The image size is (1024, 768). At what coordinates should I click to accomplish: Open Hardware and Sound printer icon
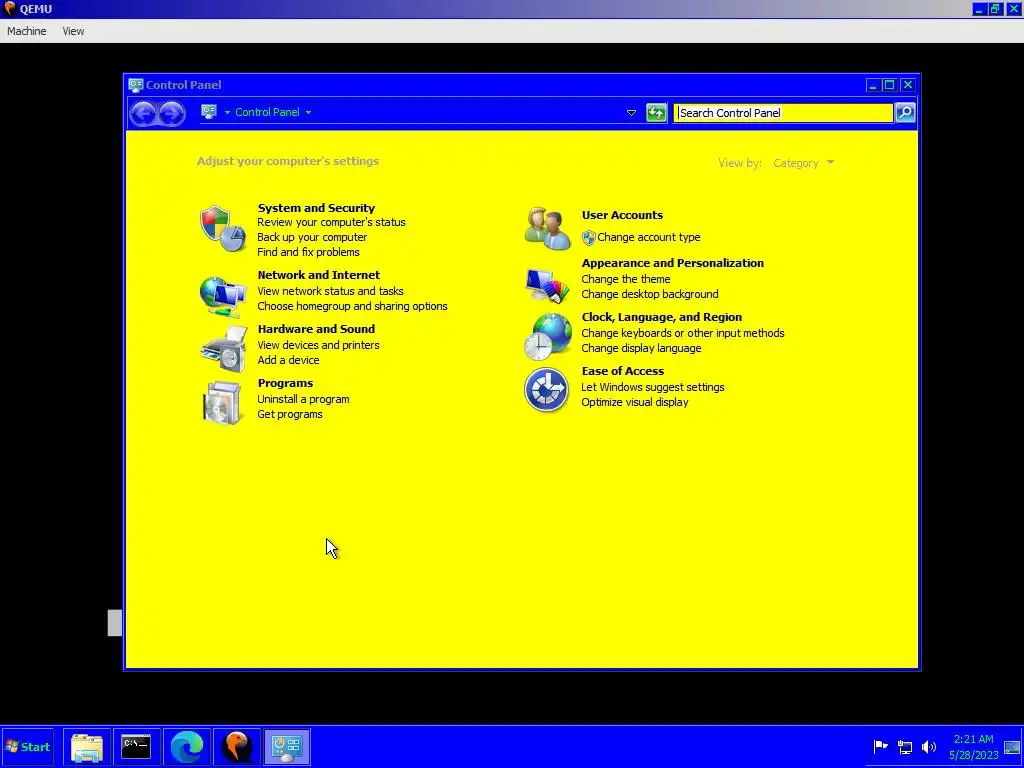[224, 349]
